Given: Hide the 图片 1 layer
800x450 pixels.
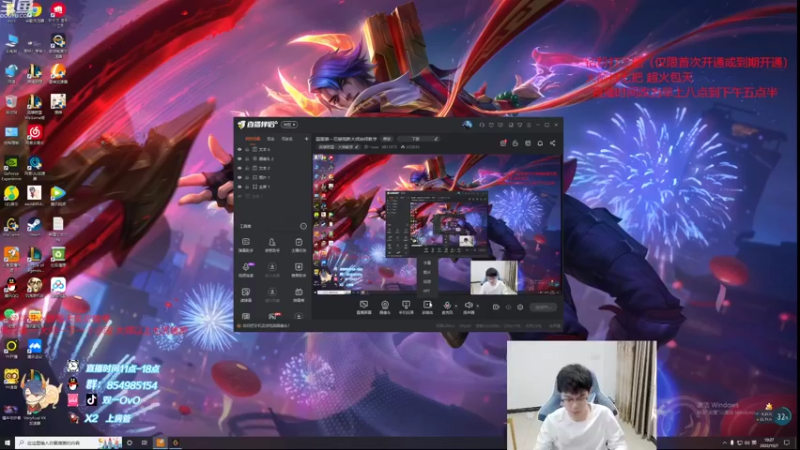Looking at the screenshot, I should pyautogui.click(x=240, y=177).
